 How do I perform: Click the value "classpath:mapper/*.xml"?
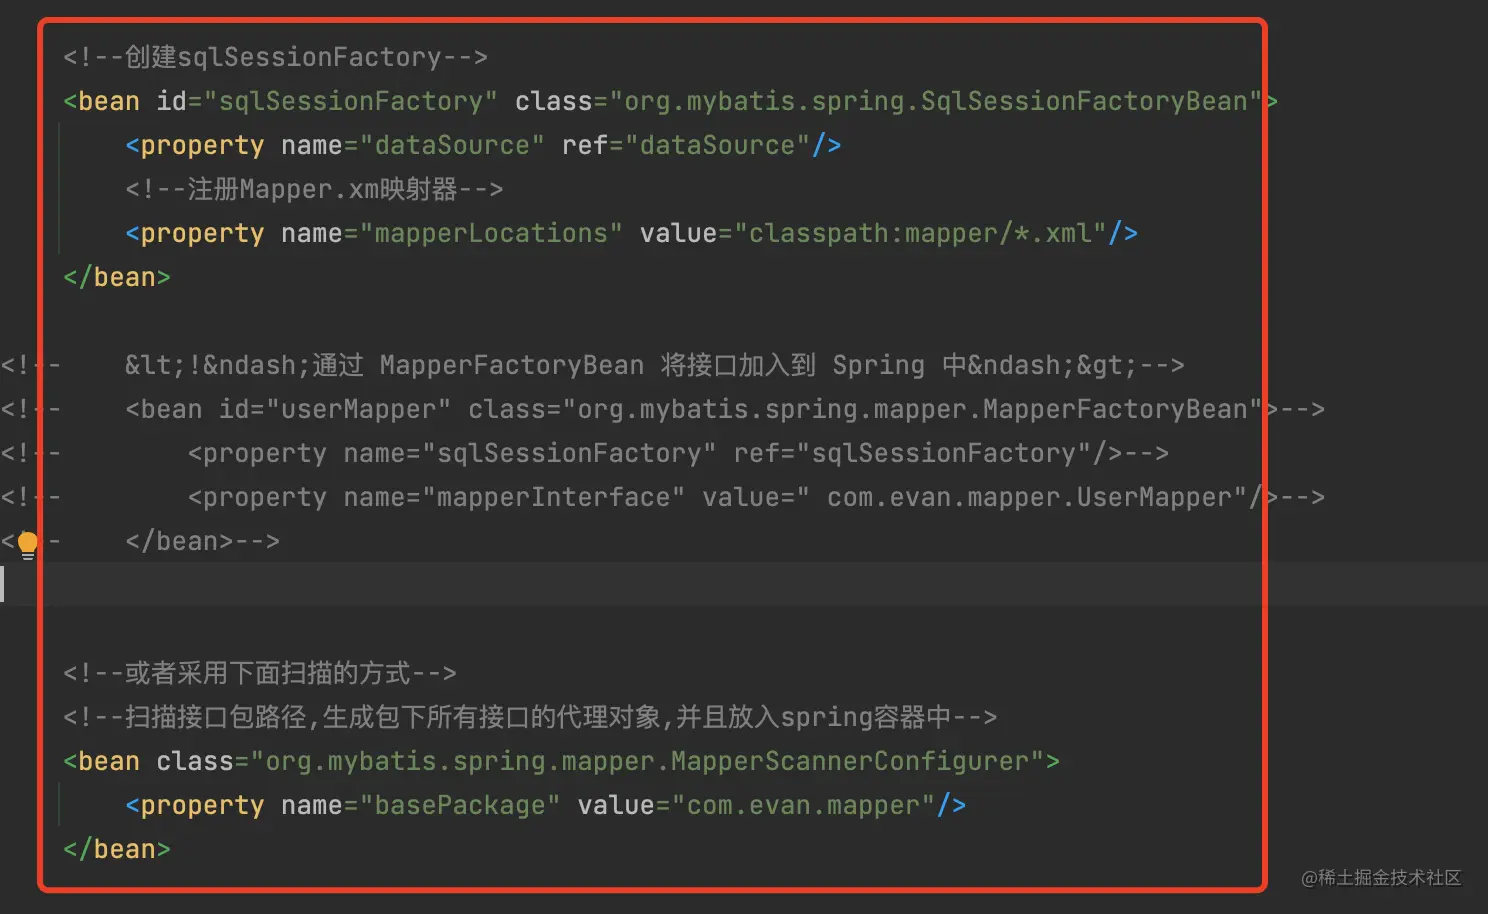coord(920,233)
